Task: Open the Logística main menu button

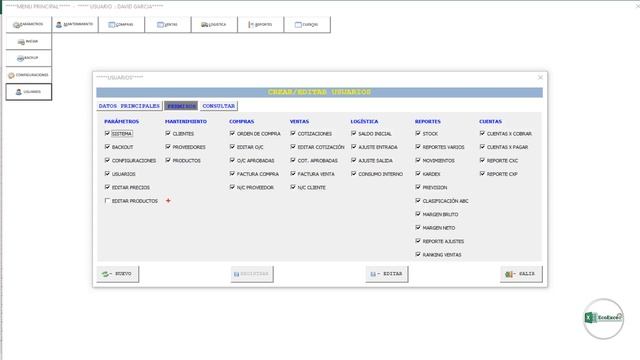Action: (214, 24)
